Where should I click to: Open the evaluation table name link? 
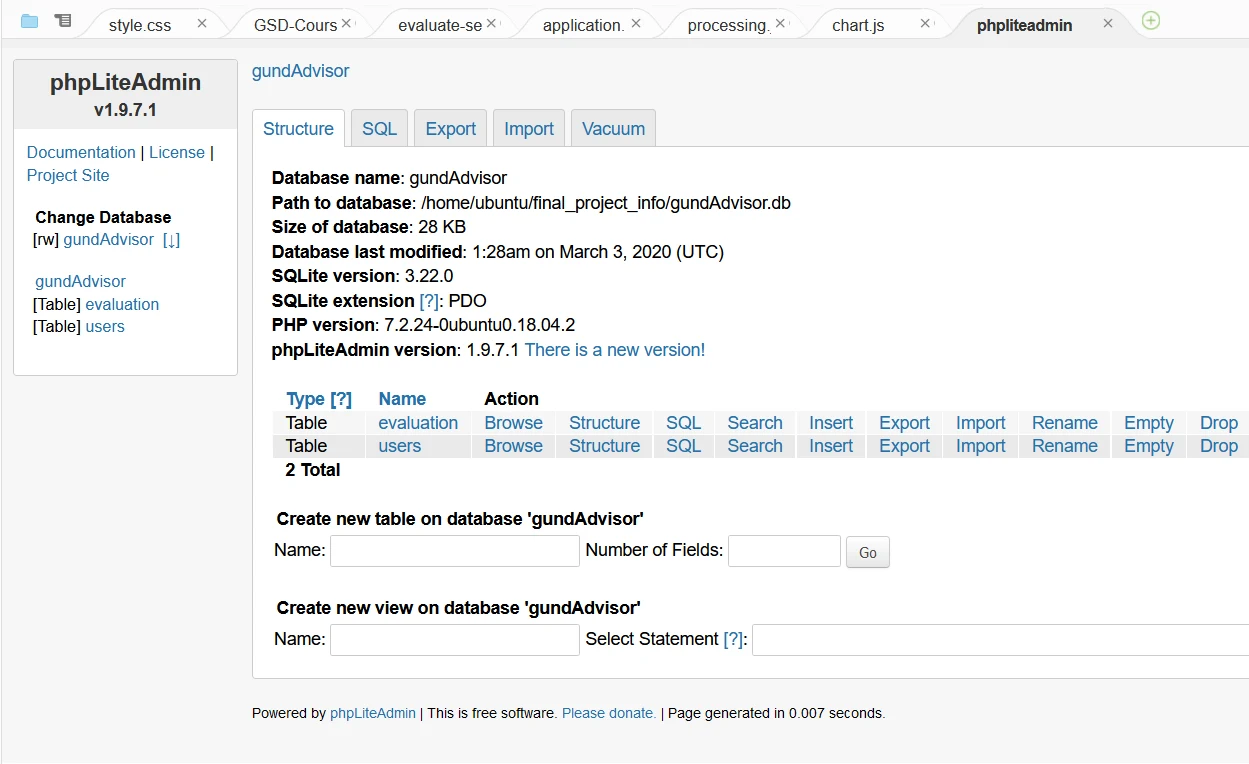418,423
